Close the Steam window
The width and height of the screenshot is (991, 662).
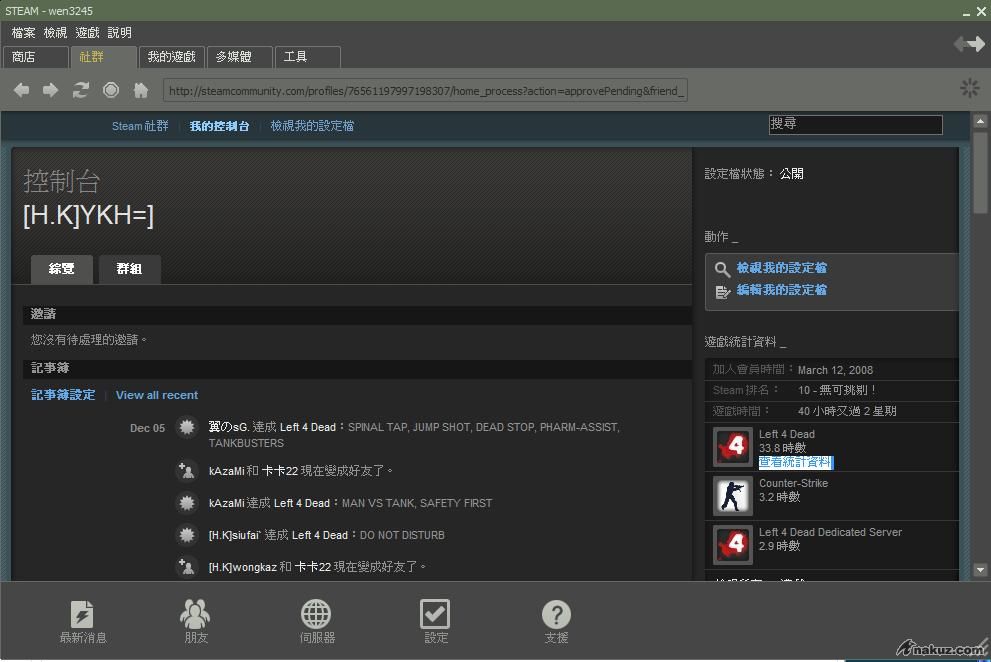click(982, 11)
